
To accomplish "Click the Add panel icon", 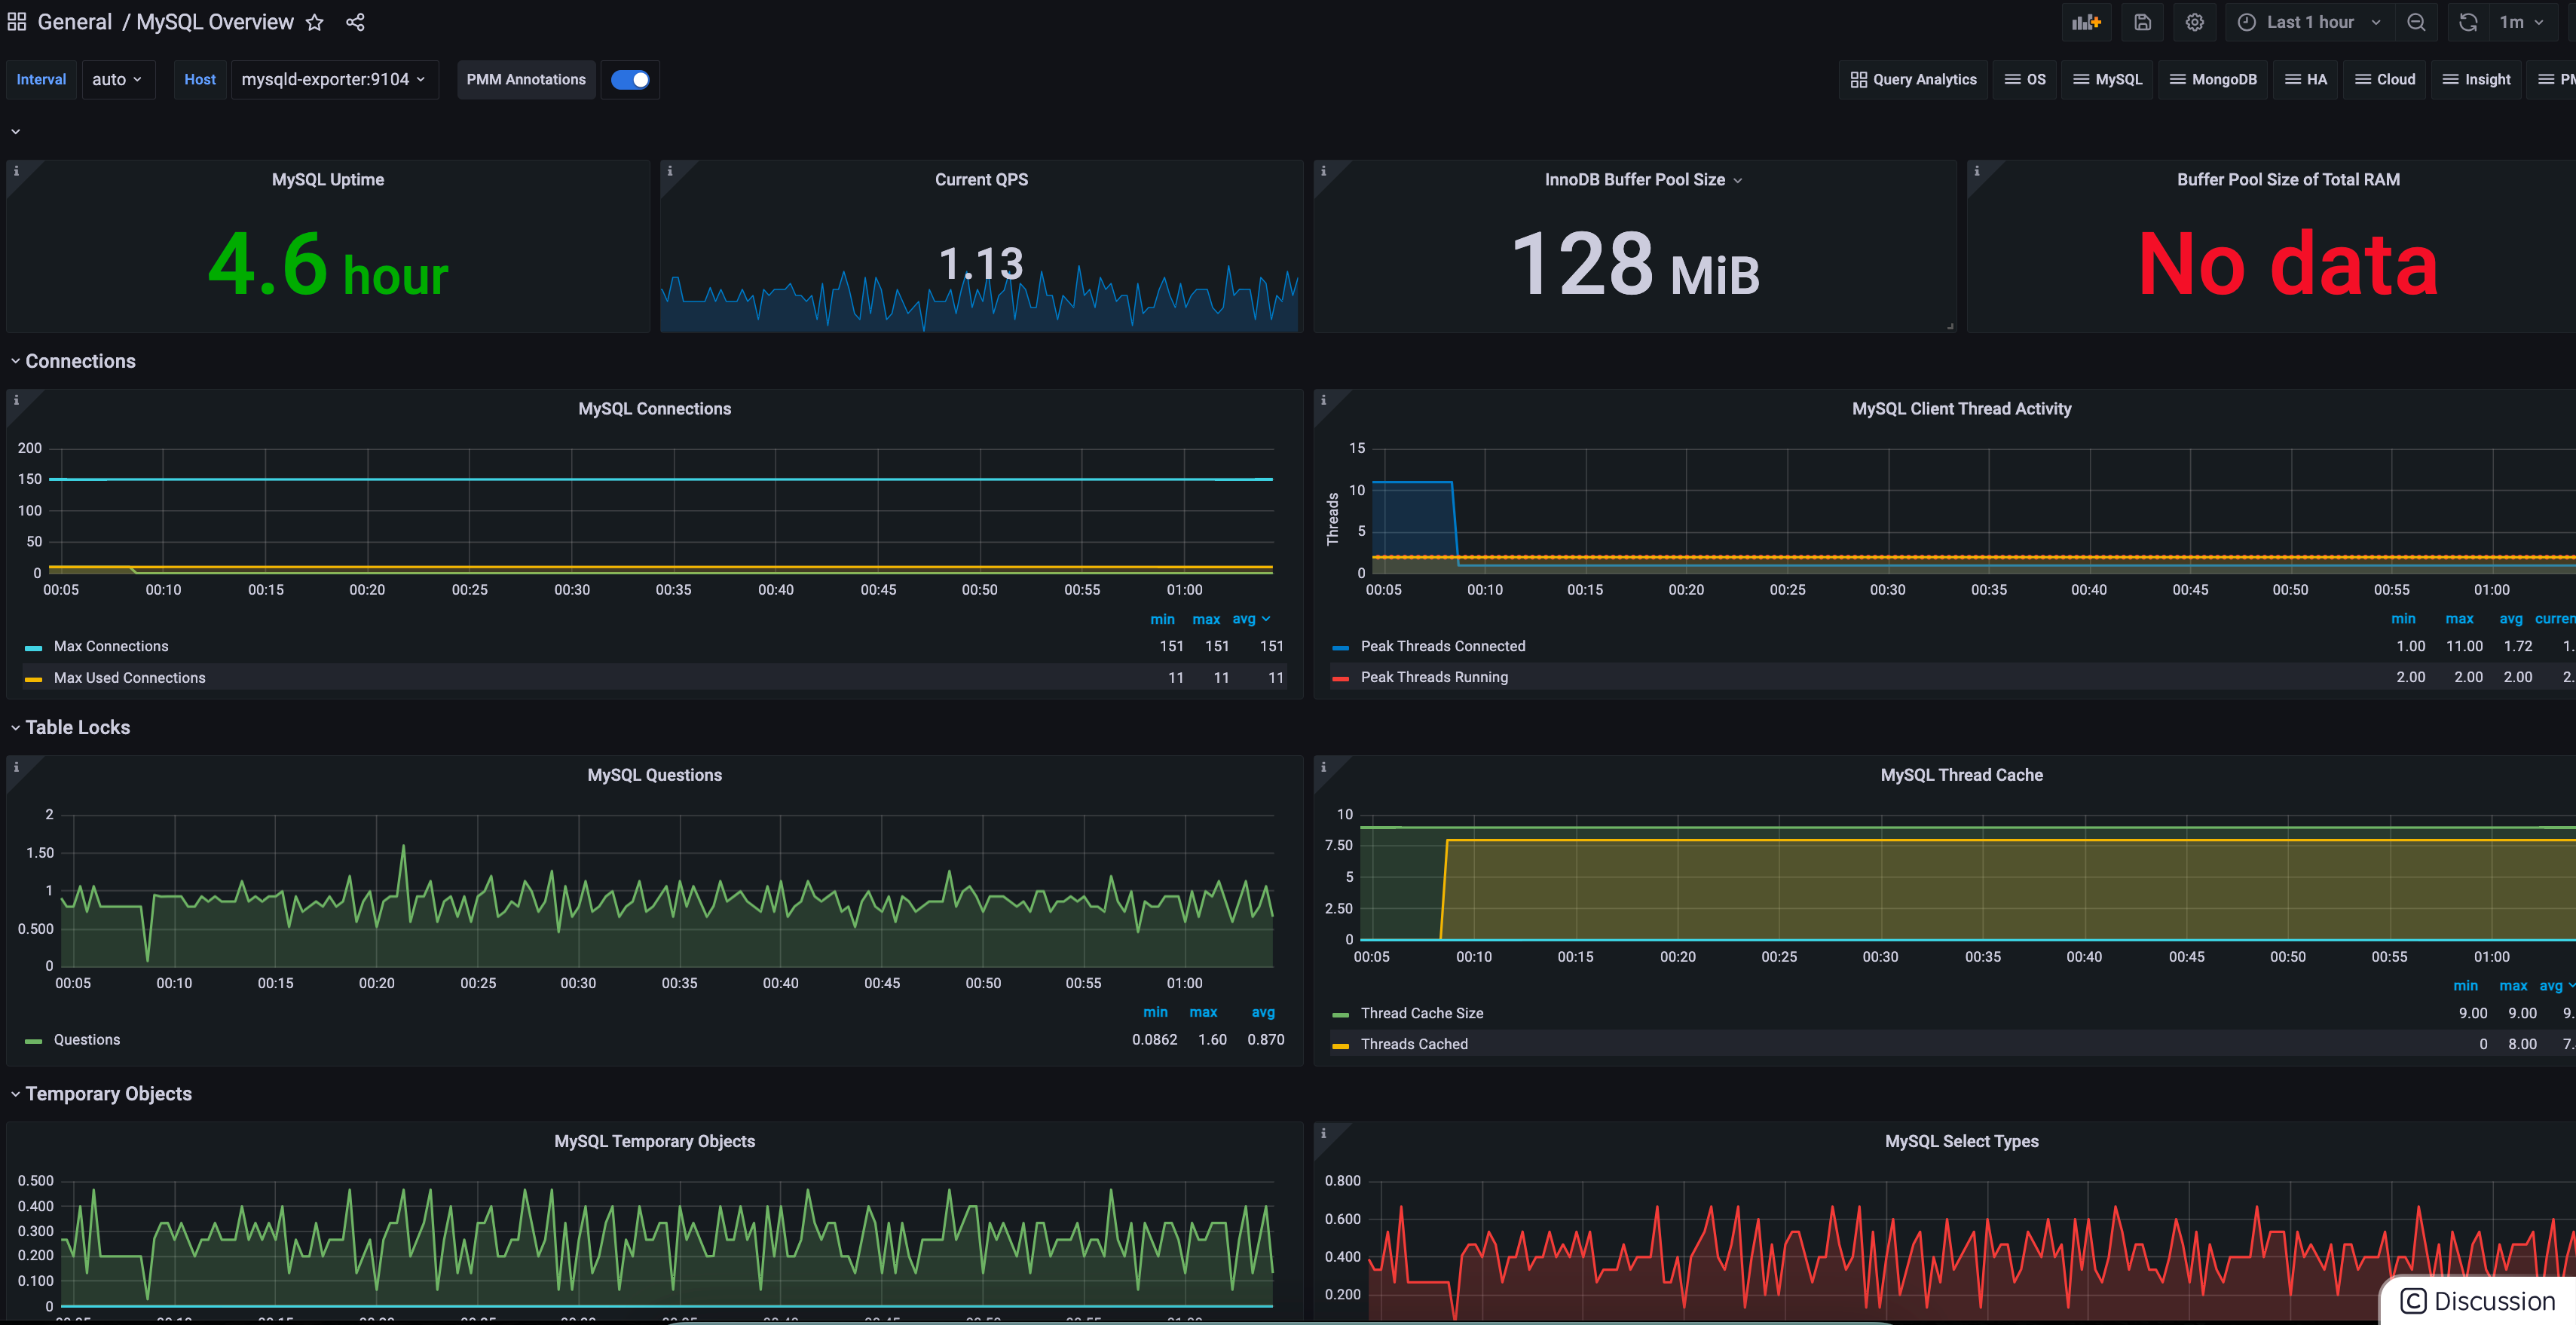I will pyautogui.click(x=2086, y=22).
